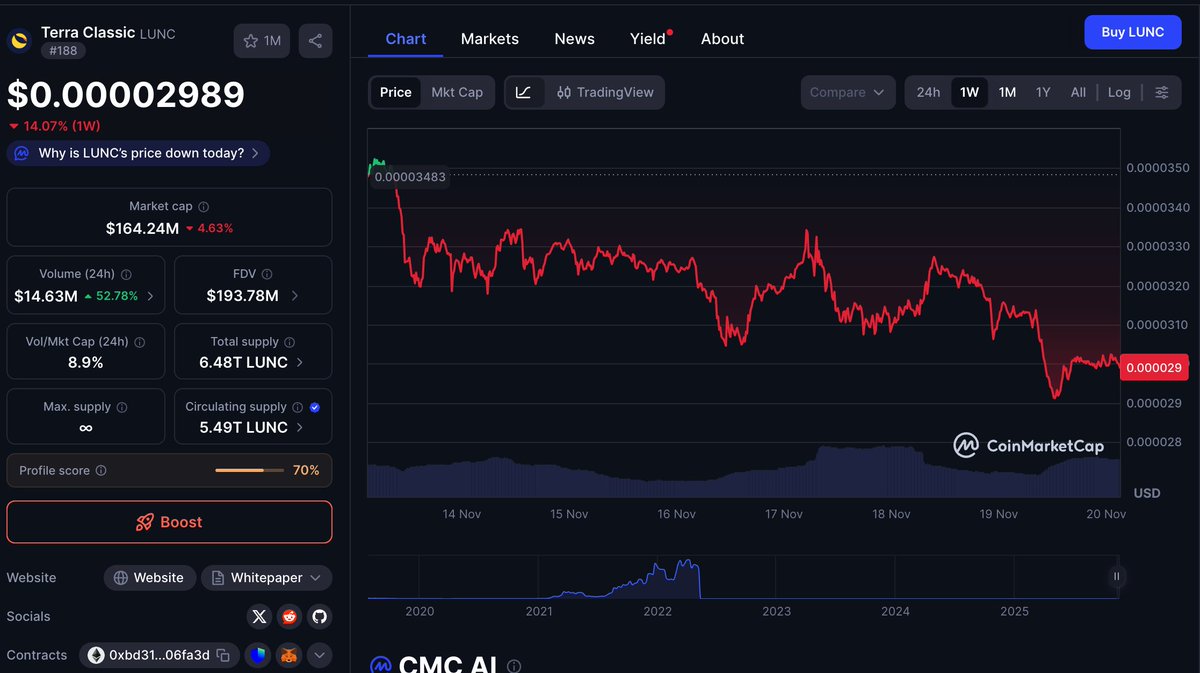The height and width of the screenshot is (673, 1200).
Task: Open the Reddit social link
Action: 289,616
